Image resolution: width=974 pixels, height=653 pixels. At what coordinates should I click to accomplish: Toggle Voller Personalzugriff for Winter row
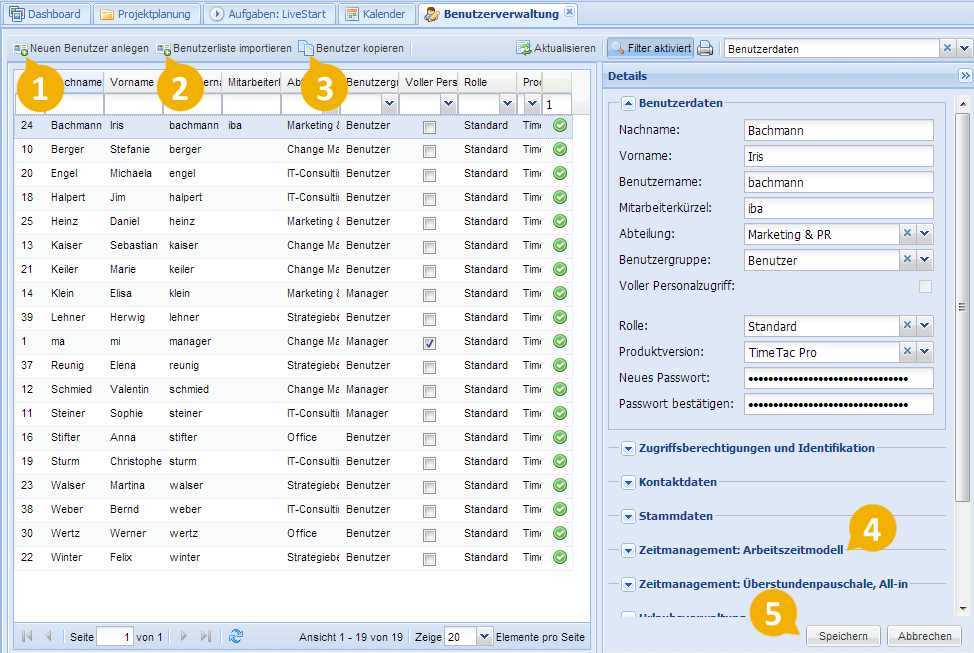pyautogui.click(x=429, y=560)
